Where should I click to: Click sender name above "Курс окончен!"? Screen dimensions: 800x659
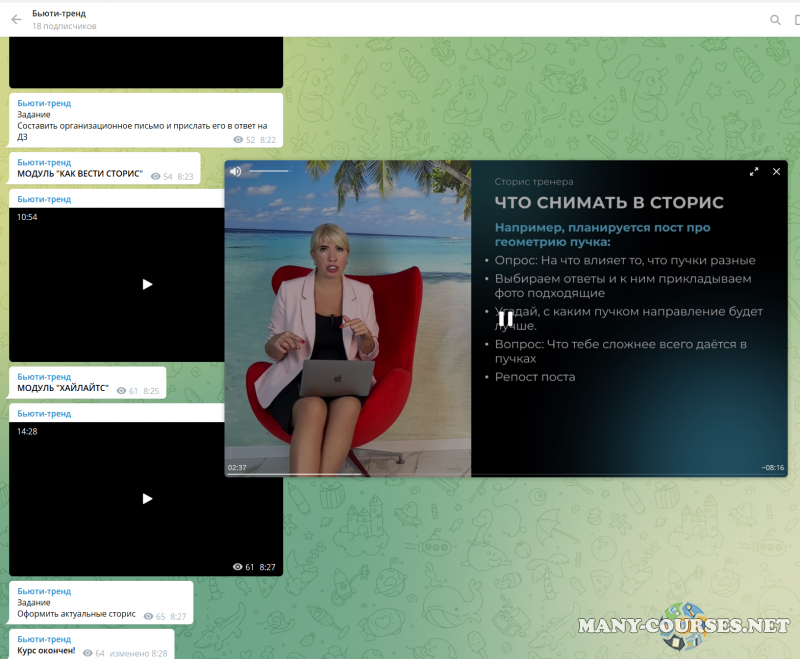[x=44, y=639]
